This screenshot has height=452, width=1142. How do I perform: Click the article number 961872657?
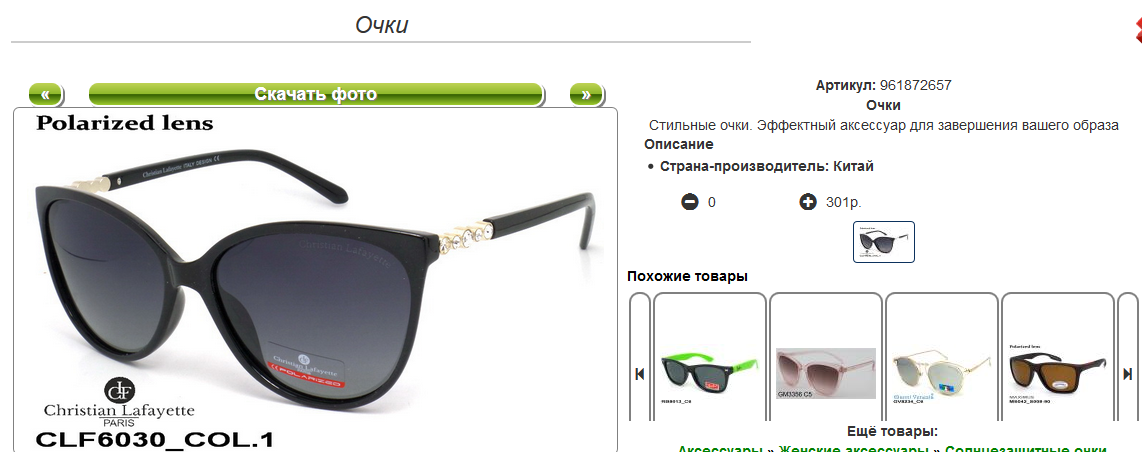click(915, 85)
